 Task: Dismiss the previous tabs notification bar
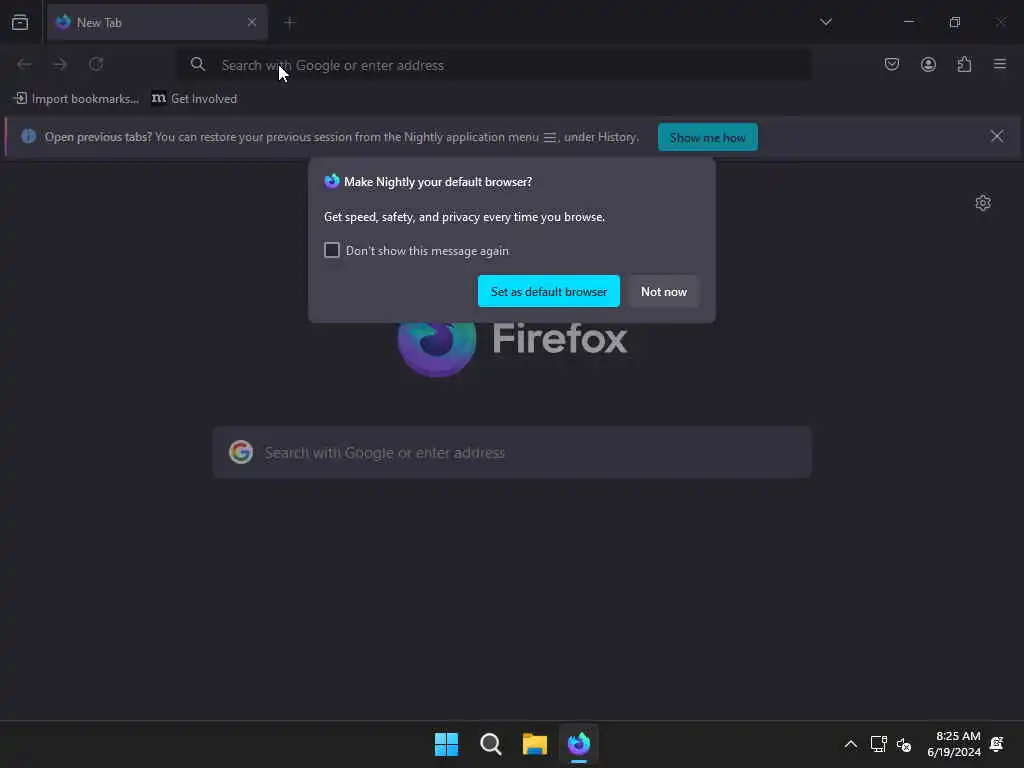point(997,136)
